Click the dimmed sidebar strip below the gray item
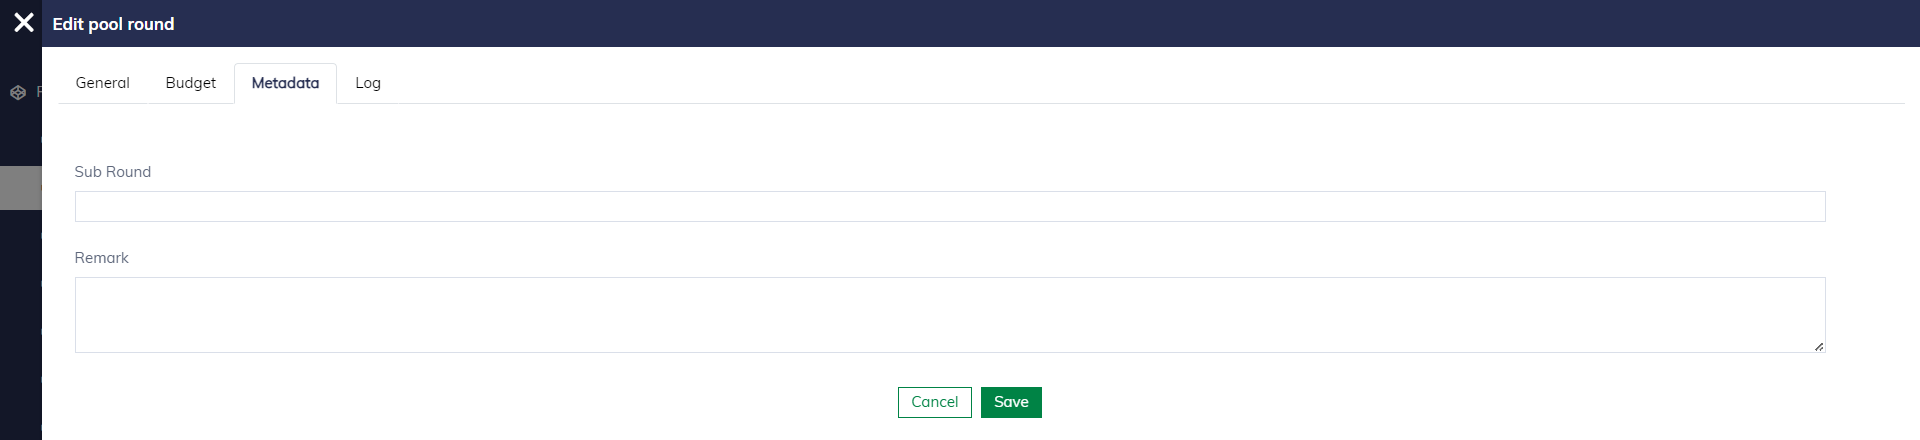 click(x=20, y=320)
